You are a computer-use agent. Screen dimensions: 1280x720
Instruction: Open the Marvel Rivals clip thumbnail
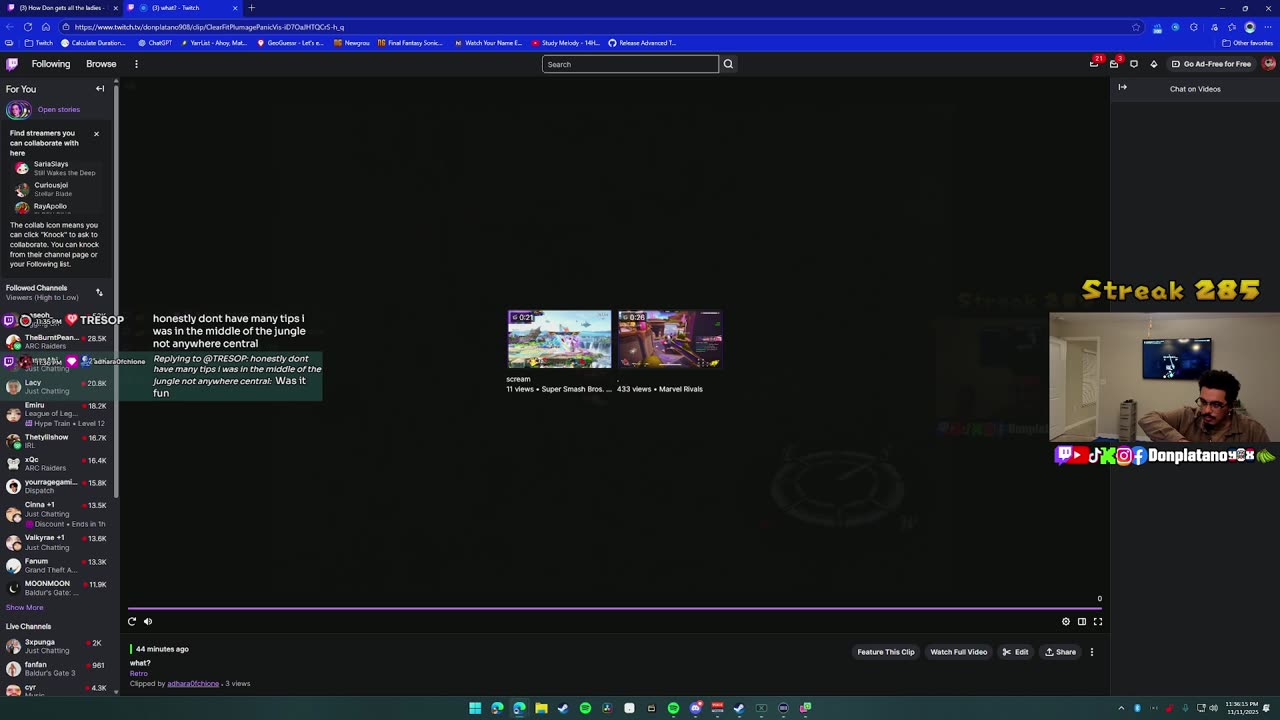[x=670, y=340]
